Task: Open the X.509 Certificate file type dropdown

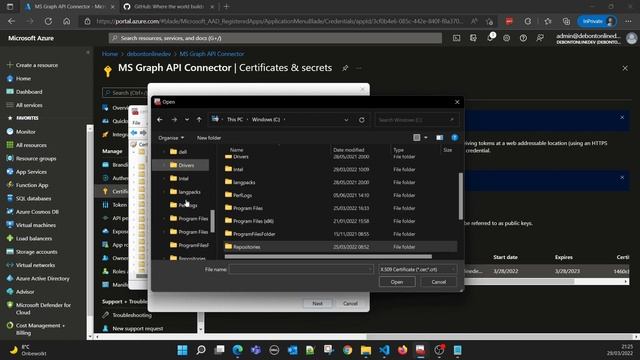Action: (x=418, y=269)
